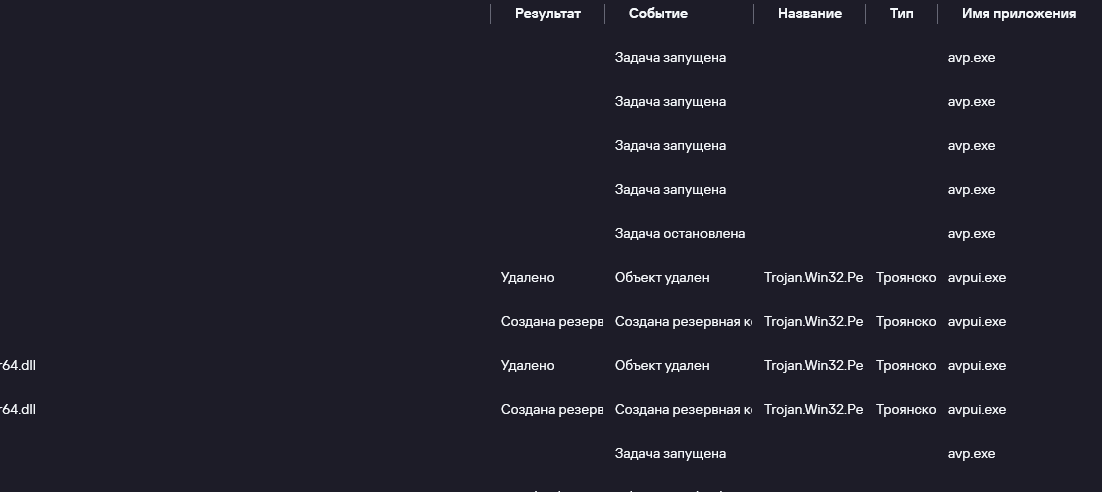Click the first "Объект удален" event cell
1102x492 pixels.
[662, 278]
